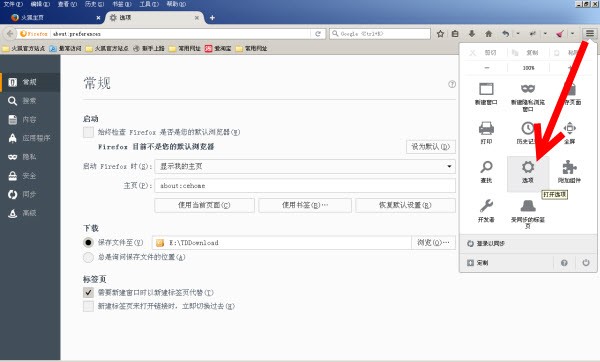
Task: Select 高级 in preferences sidebar
Action: (30, 213)
